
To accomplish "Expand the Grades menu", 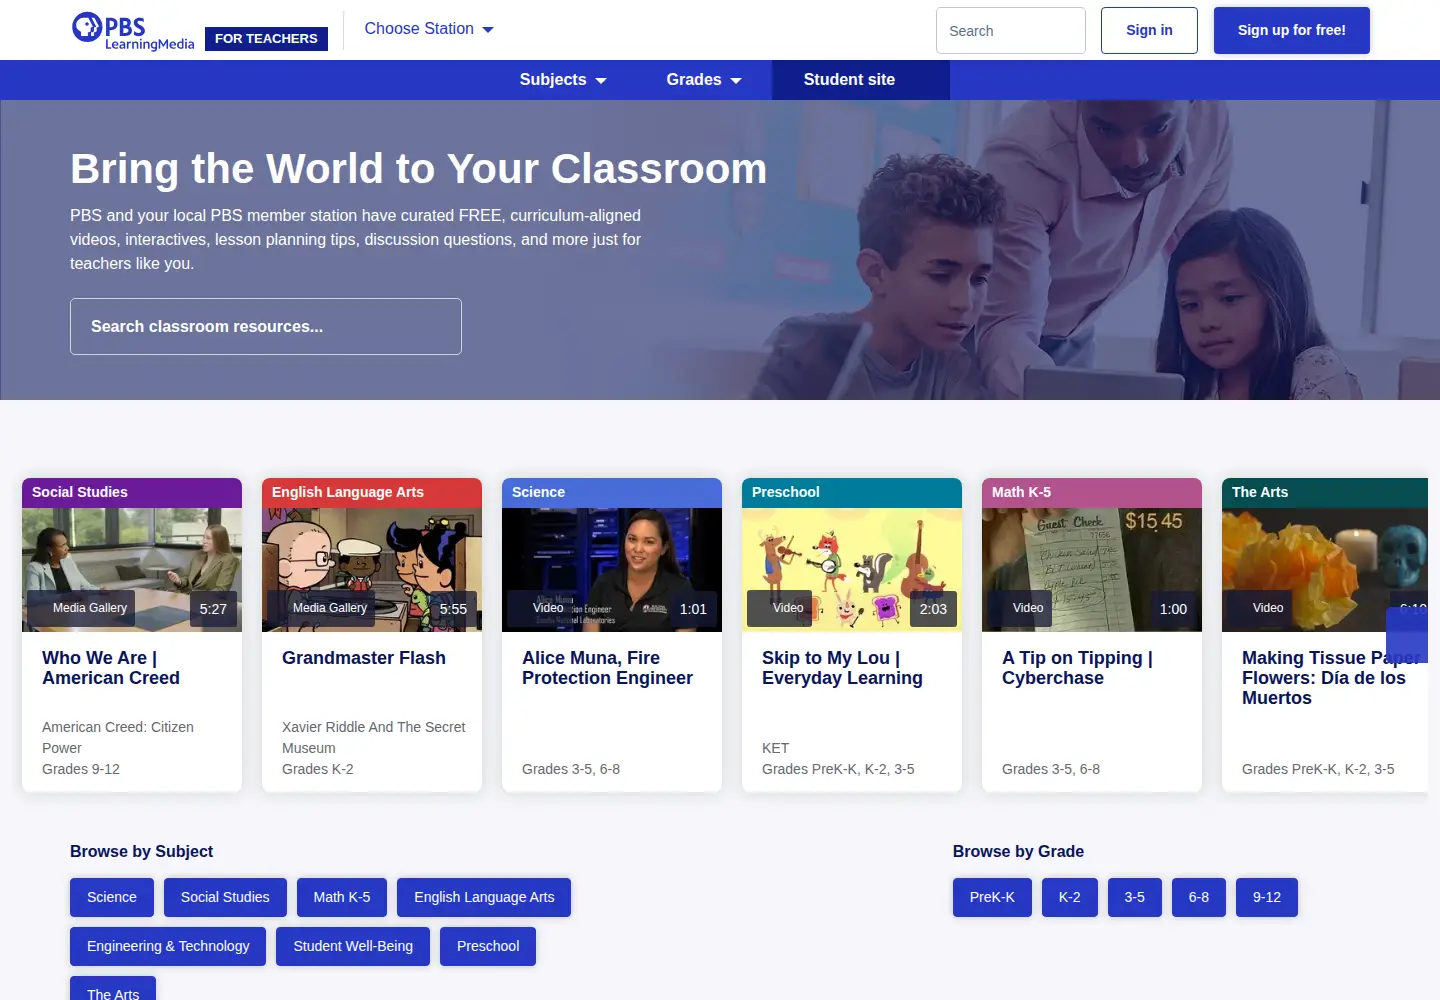I will pyautogui.click(x=704, y=80).
